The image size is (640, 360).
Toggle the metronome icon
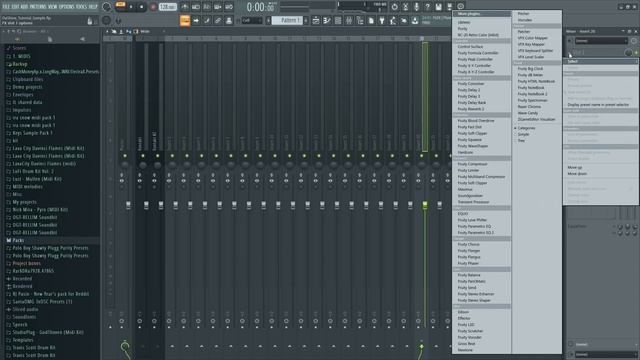(x=185, y=7)
